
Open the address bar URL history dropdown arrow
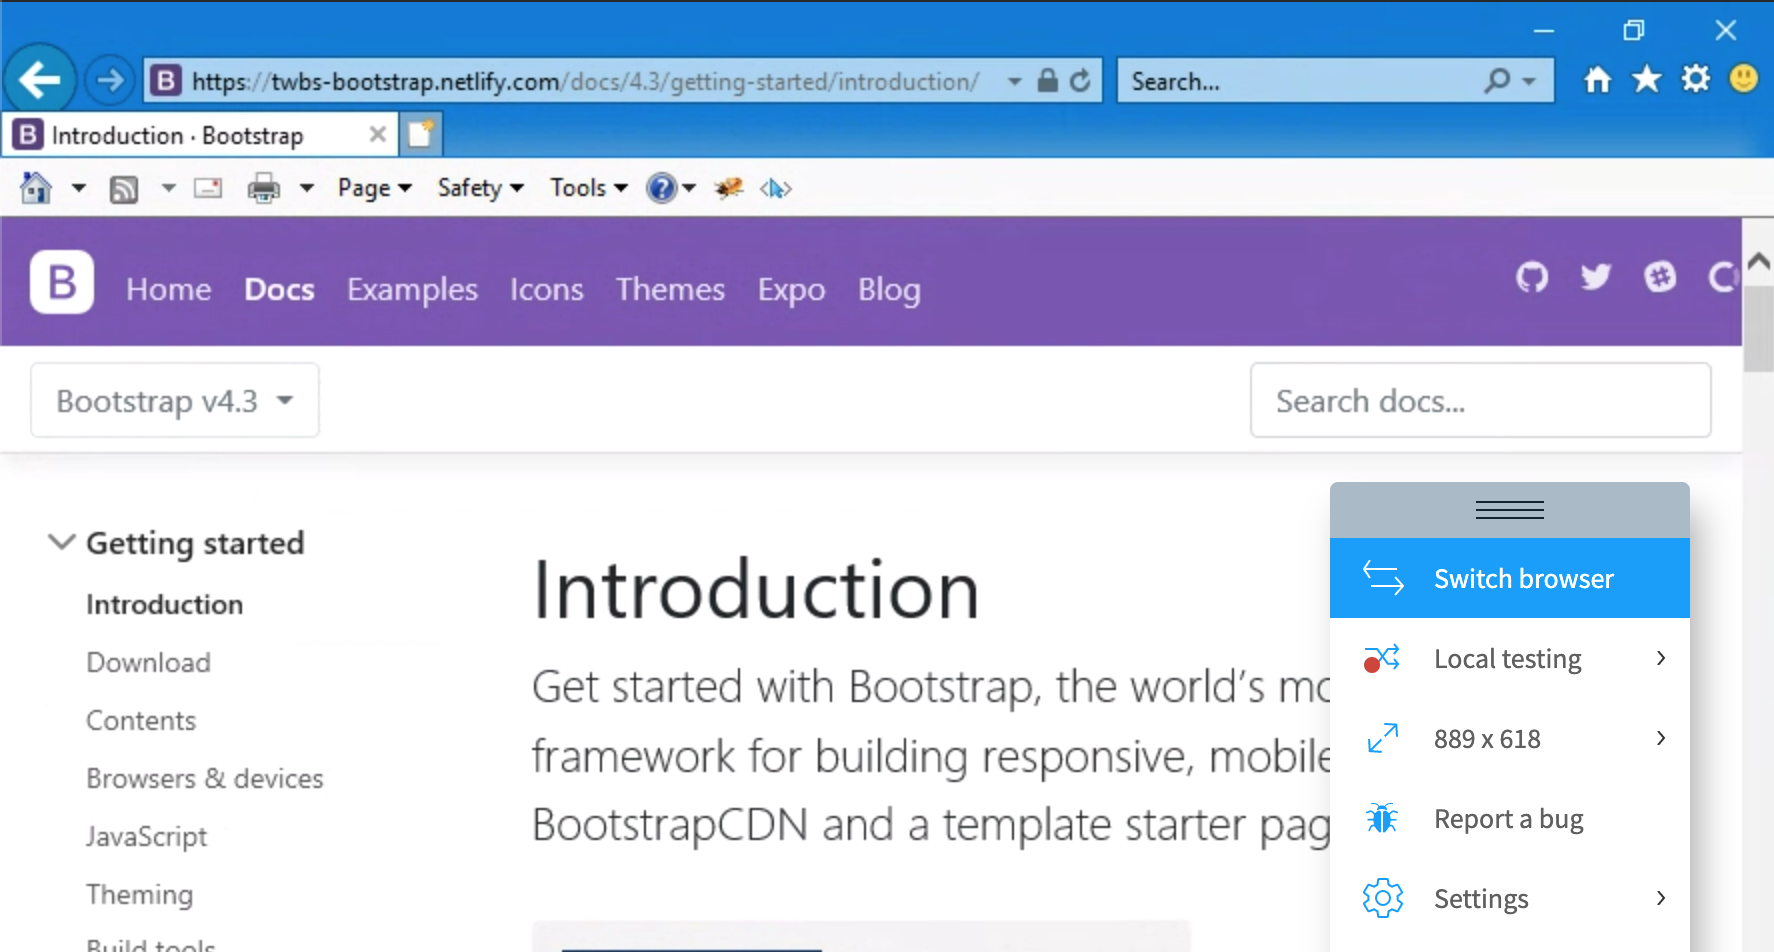1014,81
